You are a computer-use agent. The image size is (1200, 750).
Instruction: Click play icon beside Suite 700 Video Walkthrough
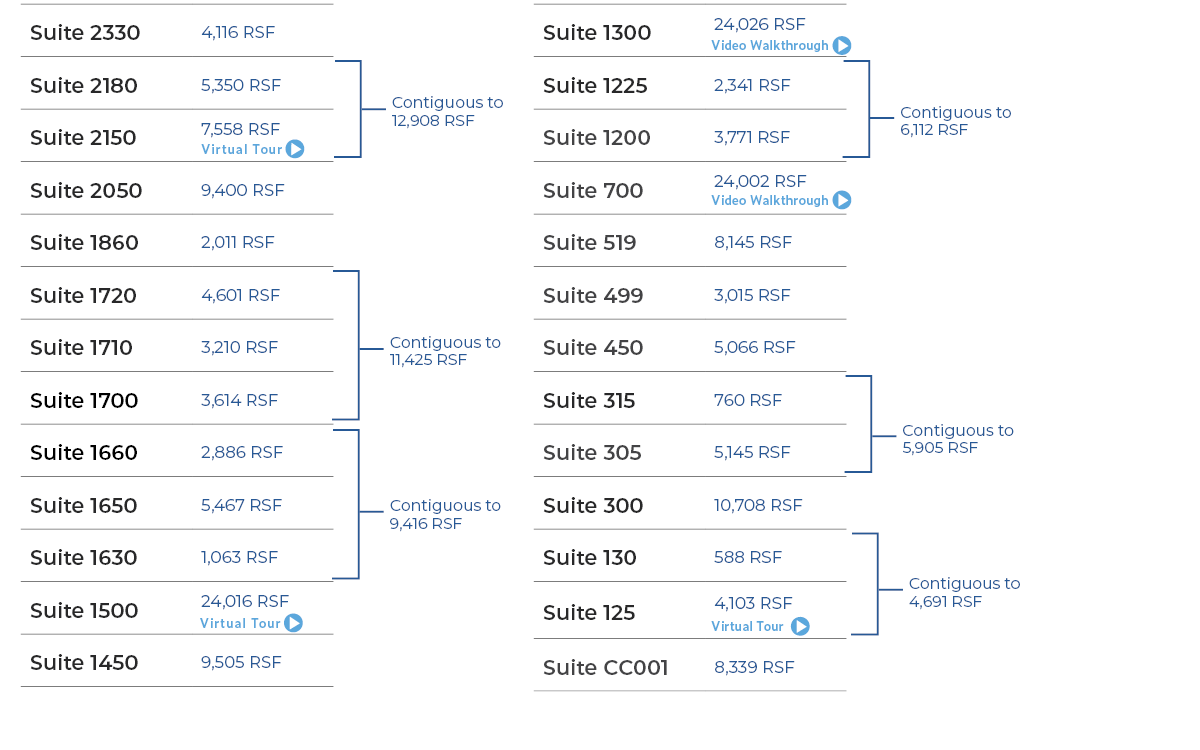(x=842, y=200)
